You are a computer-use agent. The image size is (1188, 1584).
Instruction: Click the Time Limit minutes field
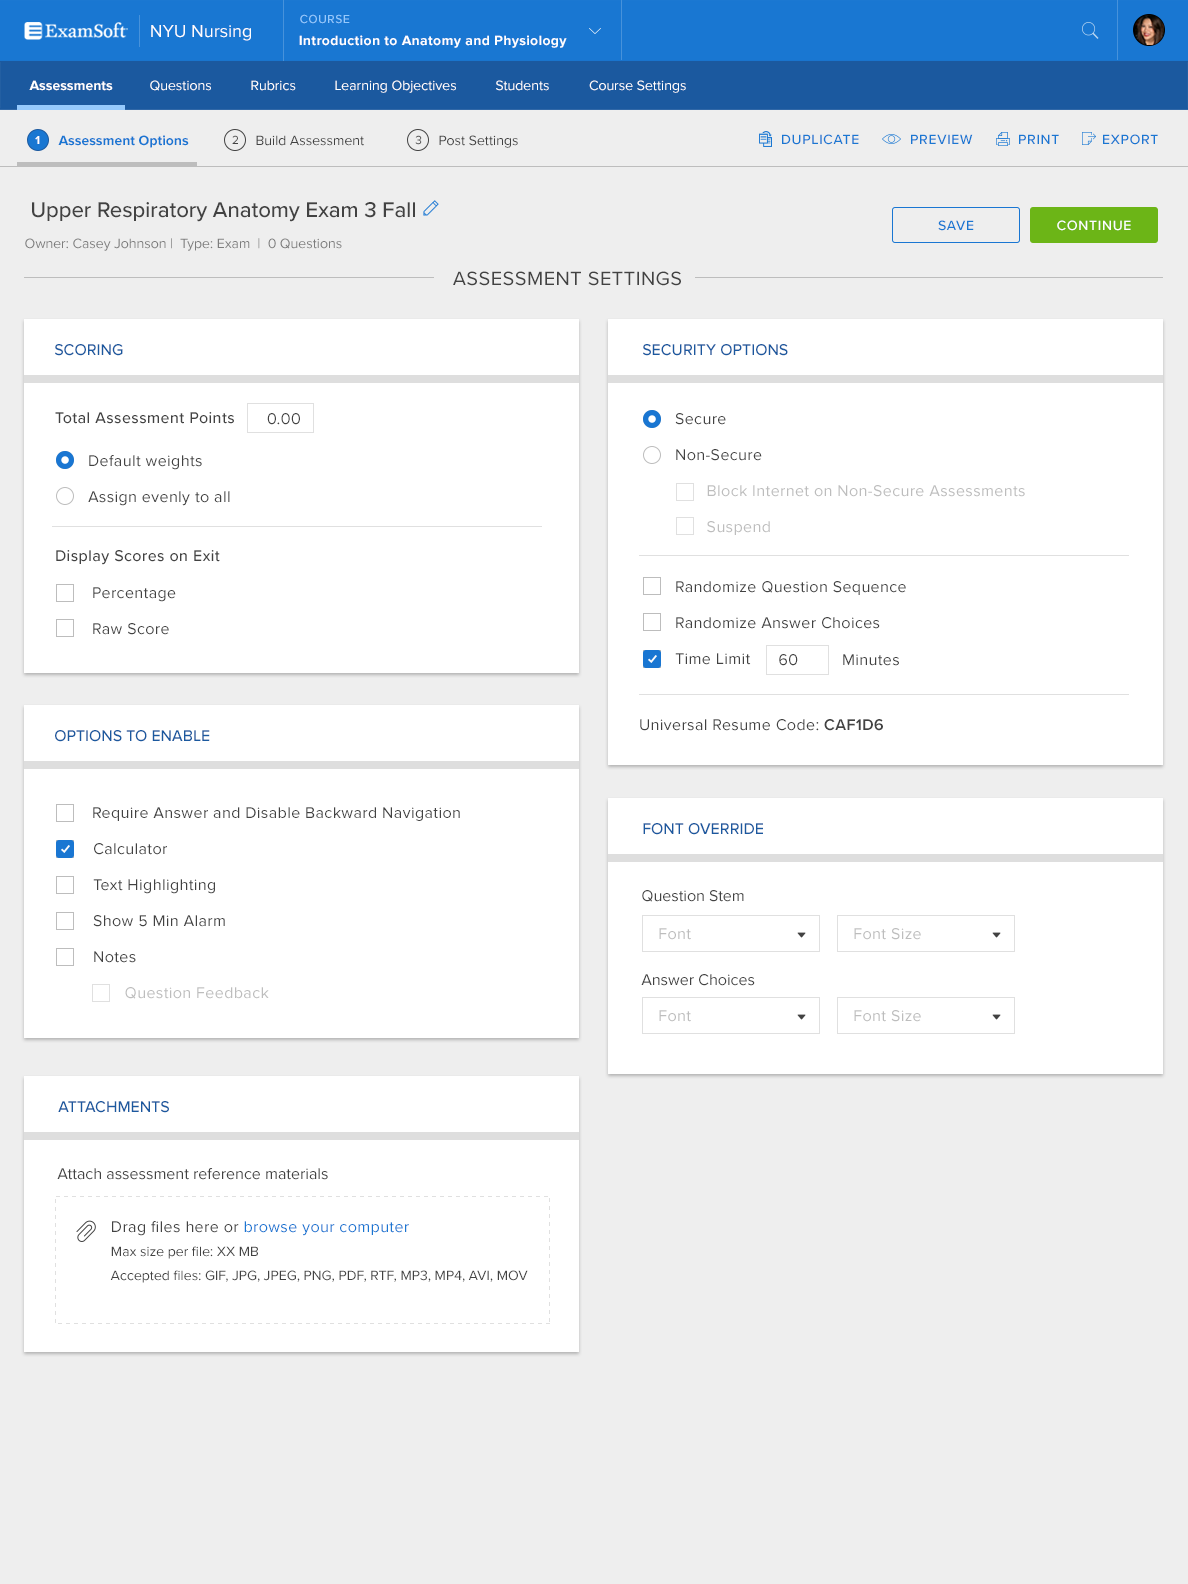tap(797, 660)
